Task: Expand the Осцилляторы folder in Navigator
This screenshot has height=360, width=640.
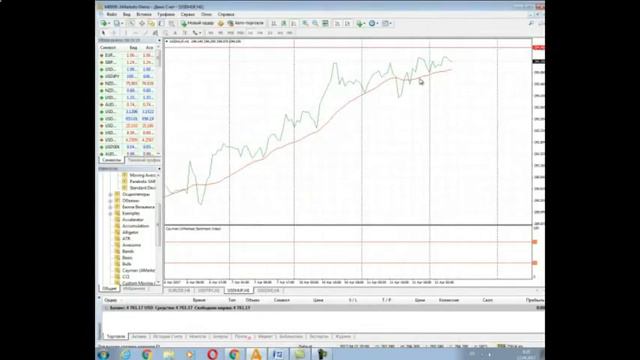Action: coord(110,195)
